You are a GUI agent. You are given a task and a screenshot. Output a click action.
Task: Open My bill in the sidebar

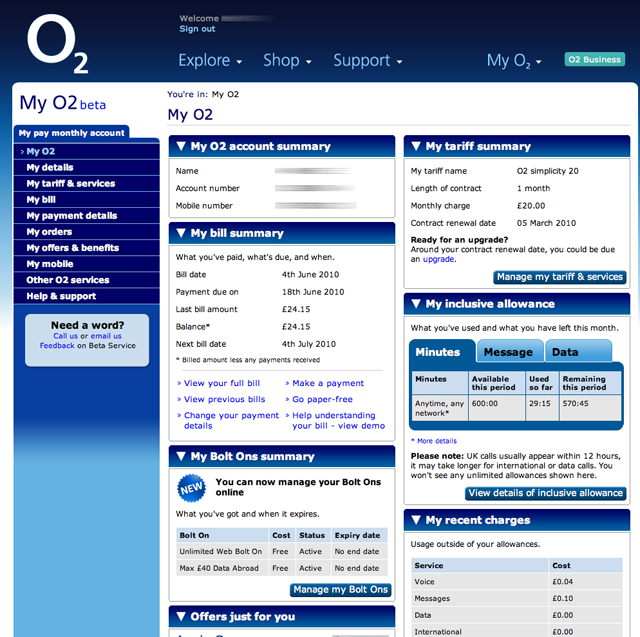[x=87, y=200]
